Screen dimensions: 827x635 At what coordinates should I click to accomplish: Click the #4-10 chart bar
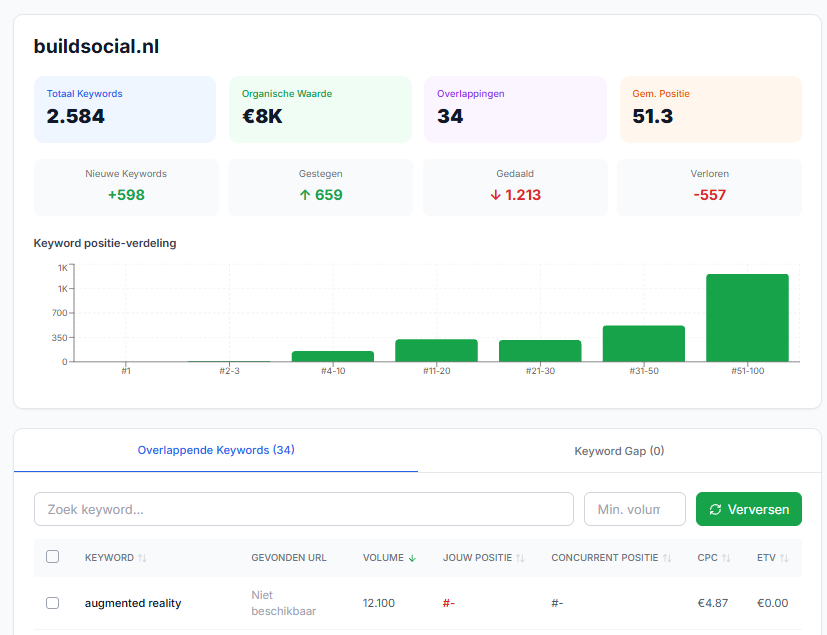333,357
